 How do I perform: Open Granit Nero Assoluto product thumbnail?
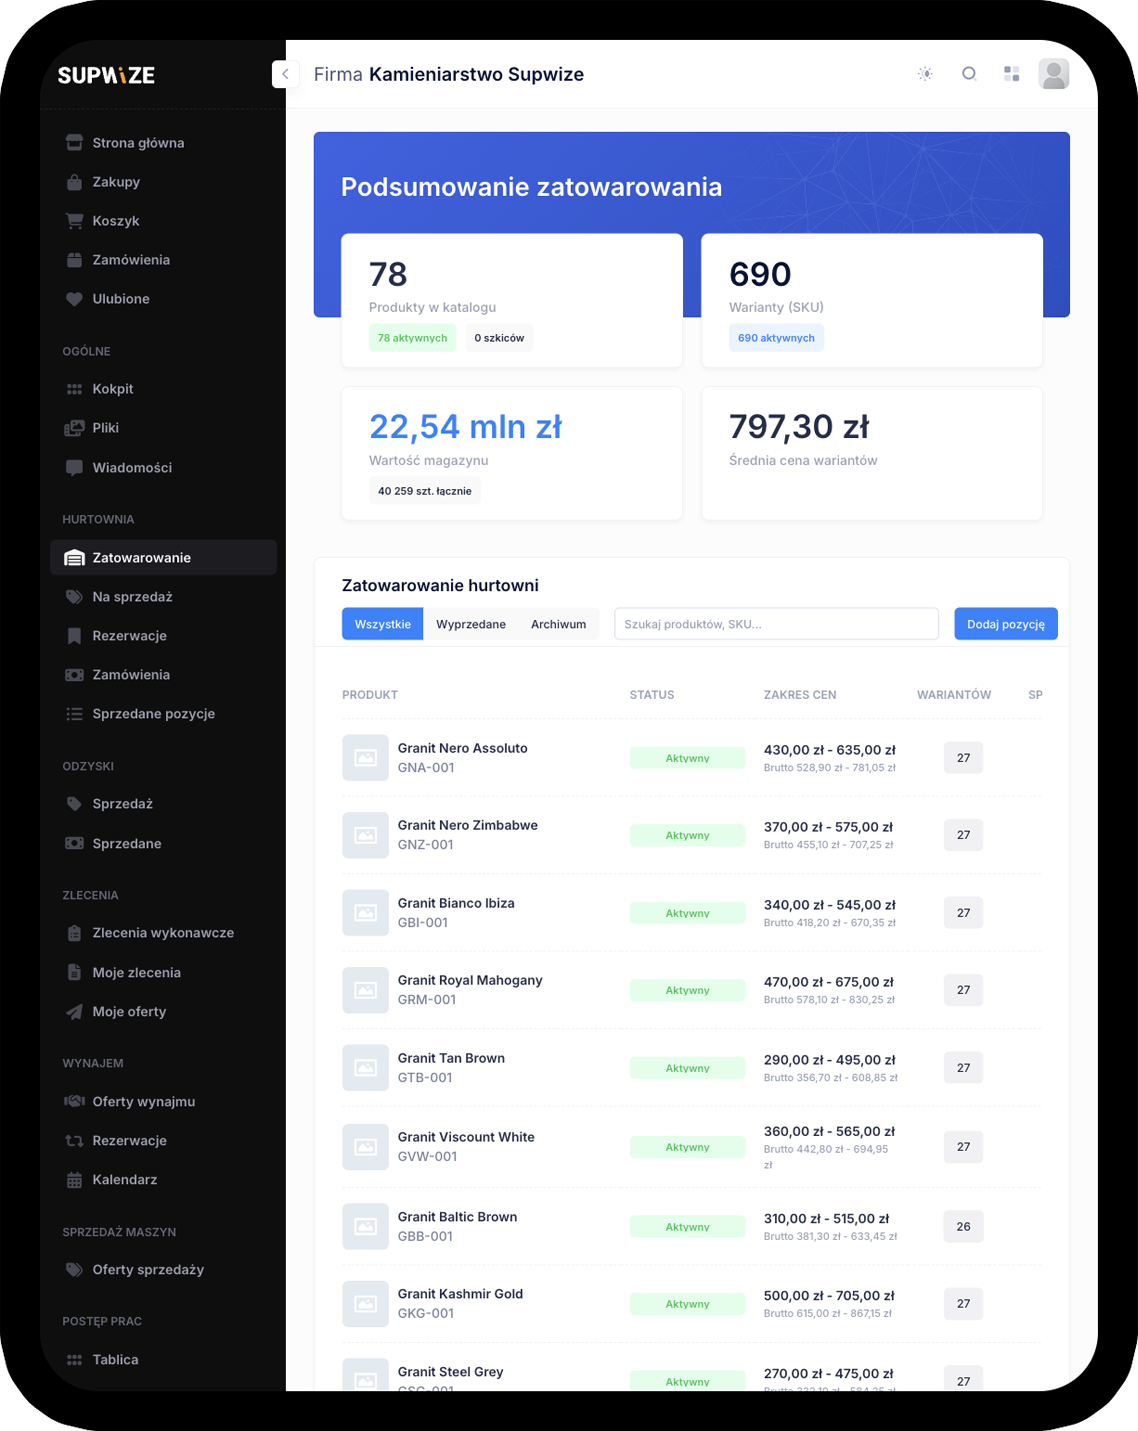tap(365, 758)
